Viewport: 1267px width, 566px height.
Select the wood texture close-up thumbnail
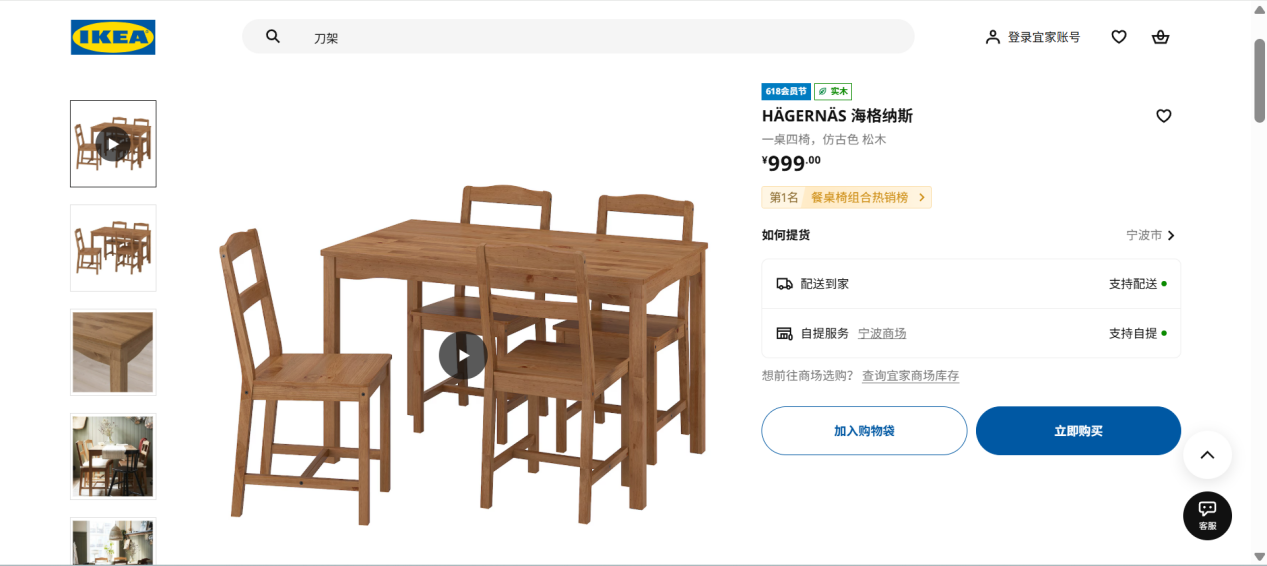(113, 352)
